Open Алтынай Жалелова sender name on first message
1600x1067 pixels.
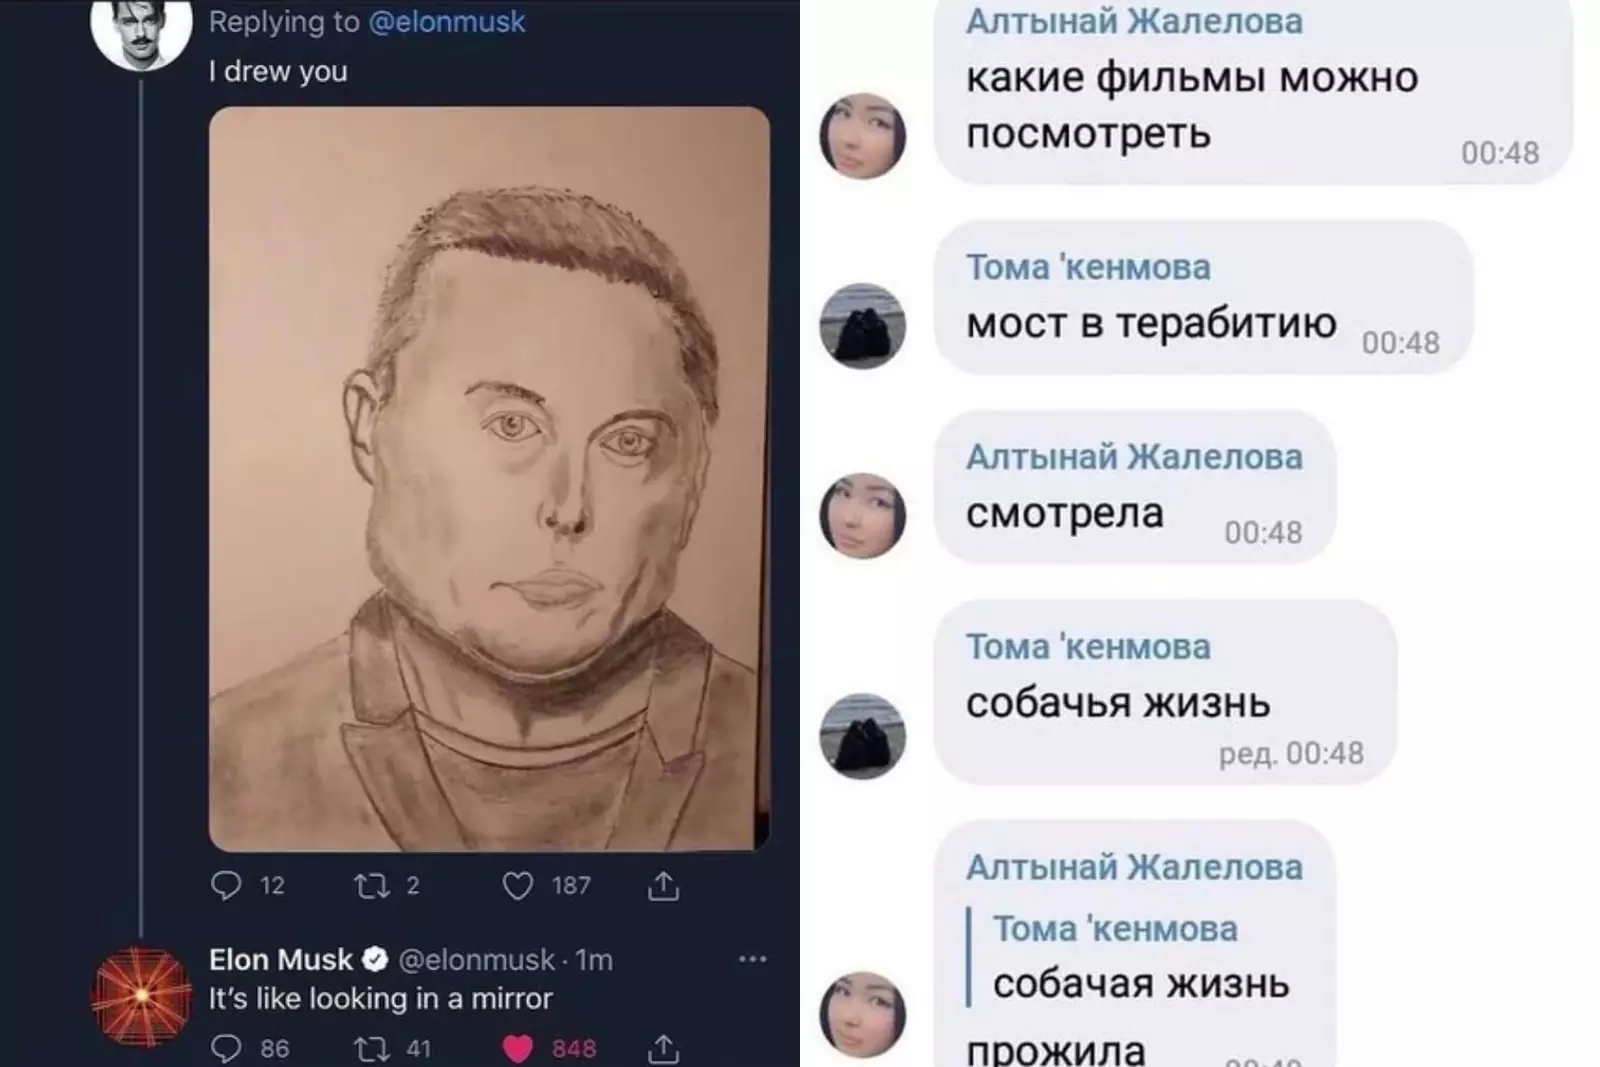(x=1134, y=21)
